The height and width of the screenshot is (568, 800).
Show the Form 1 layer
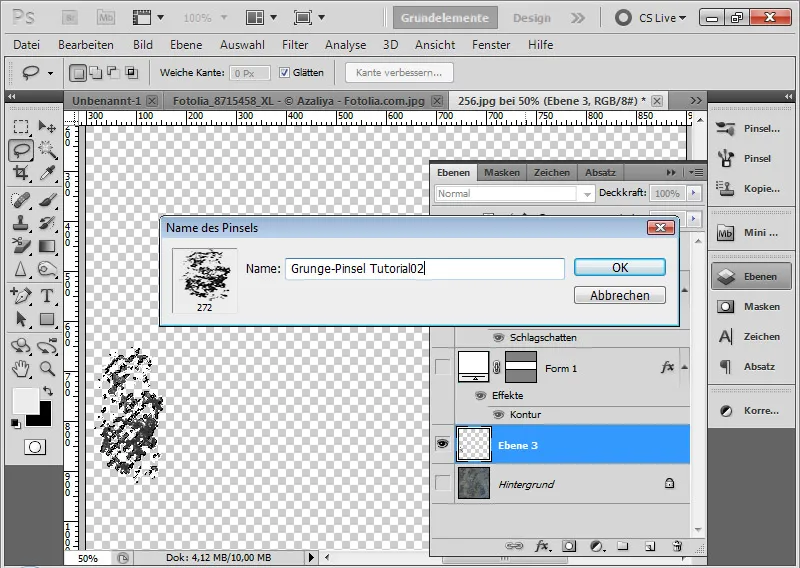(x=442, y=367)
